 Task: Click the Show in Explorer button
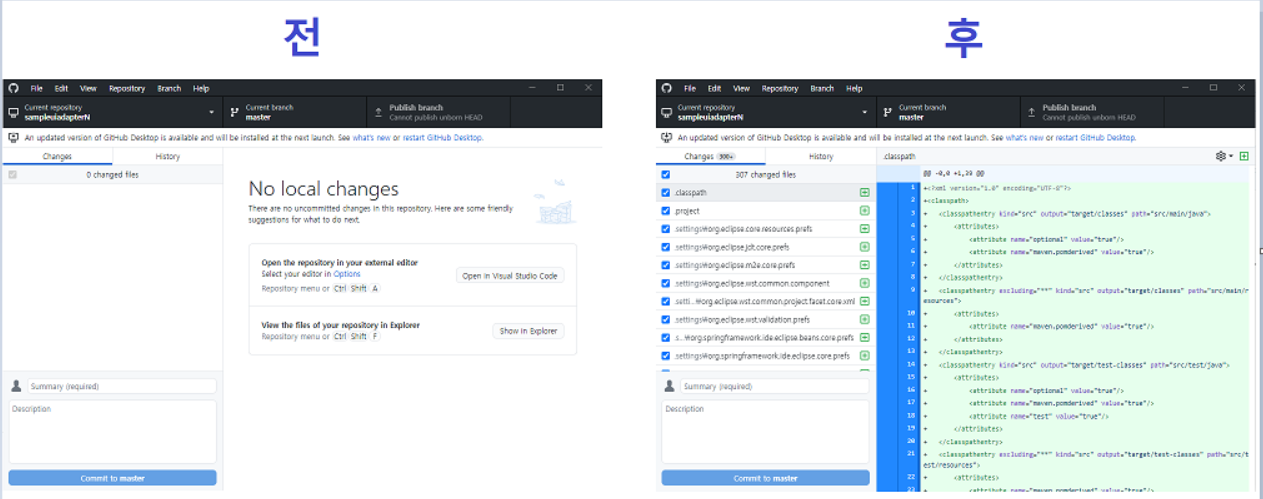529,331
